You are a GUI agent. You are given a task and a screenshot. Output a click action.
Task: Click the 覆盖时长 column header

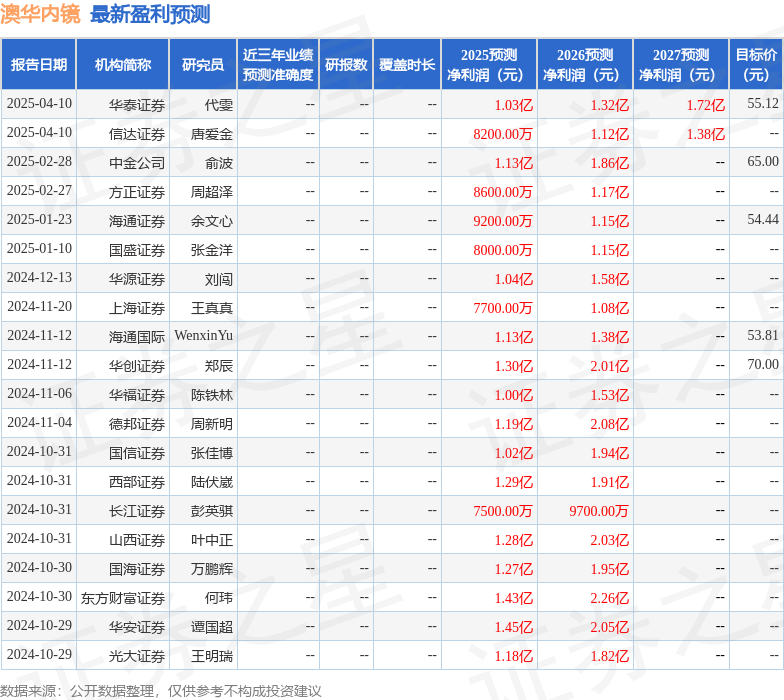click(x=407, y=65)
